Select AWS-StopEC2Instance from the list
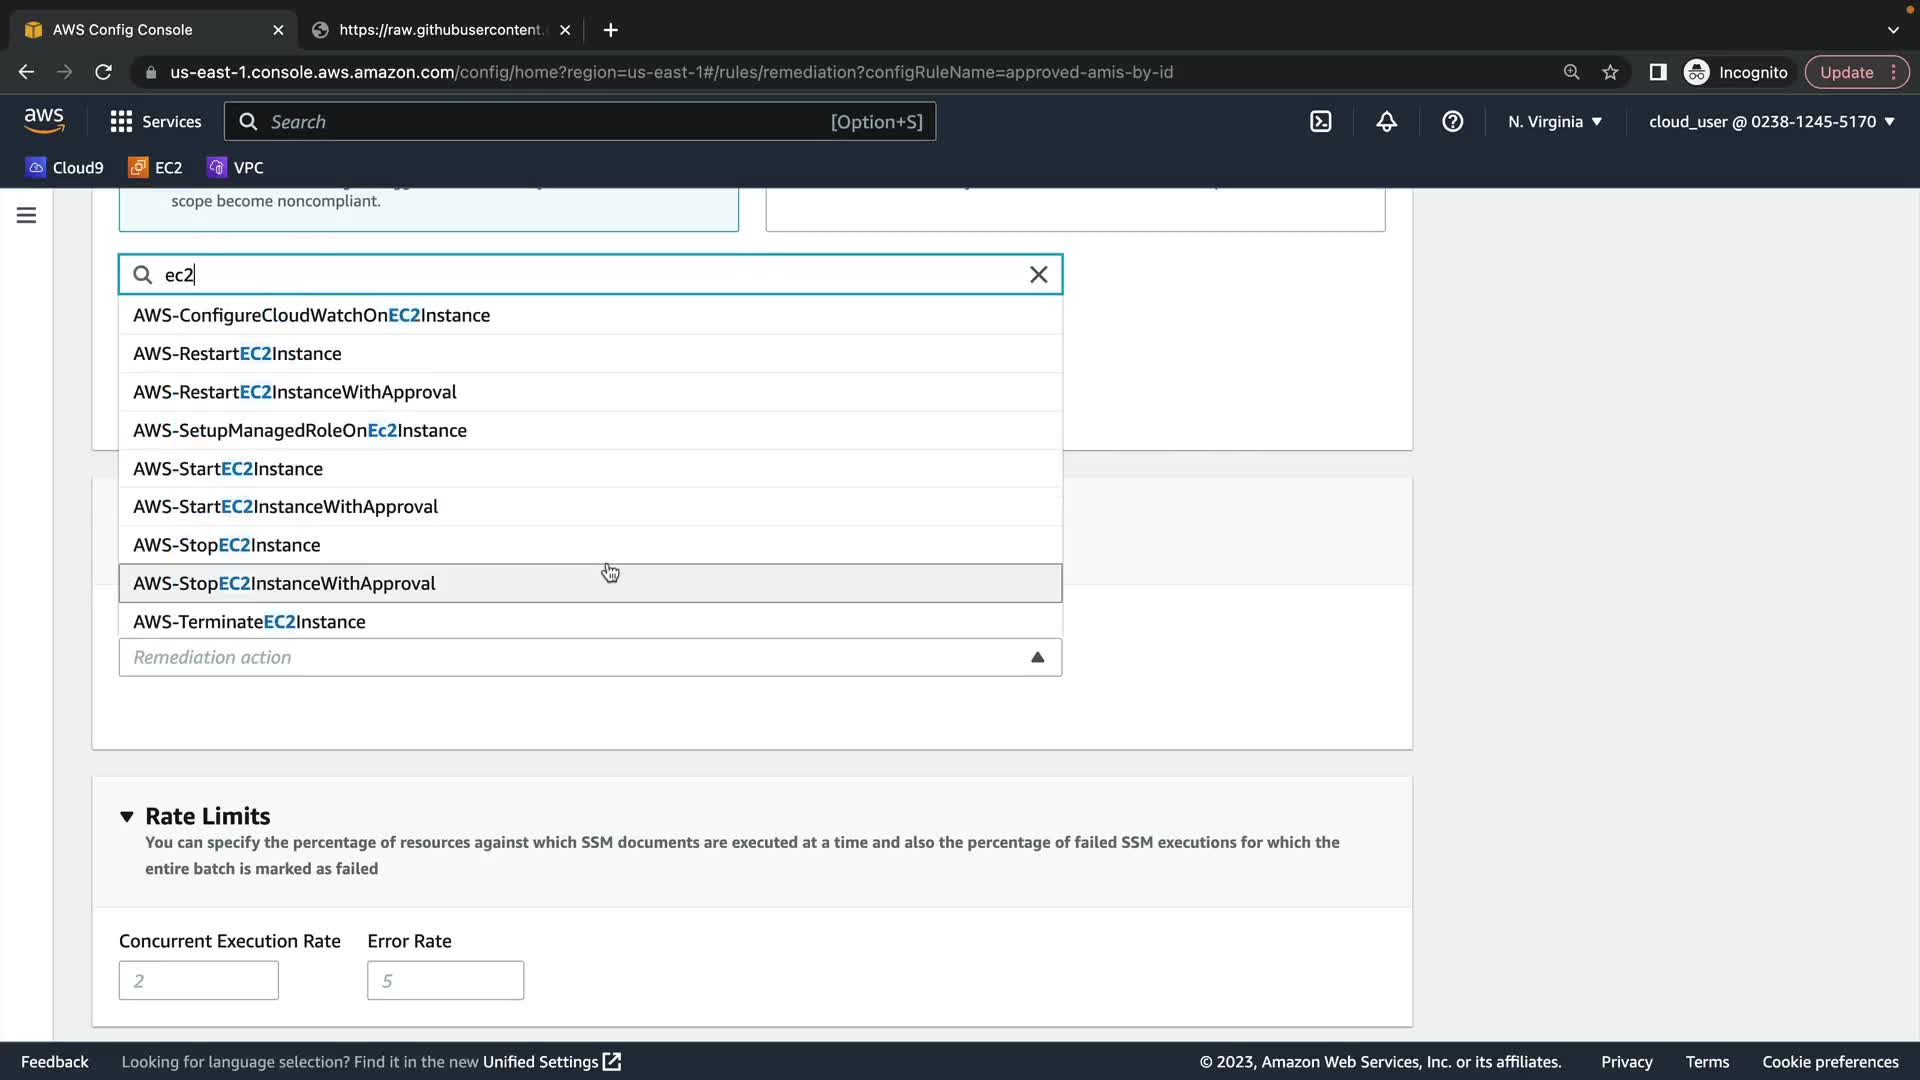Screen dimensions: 1920x1080 (227, 545)
